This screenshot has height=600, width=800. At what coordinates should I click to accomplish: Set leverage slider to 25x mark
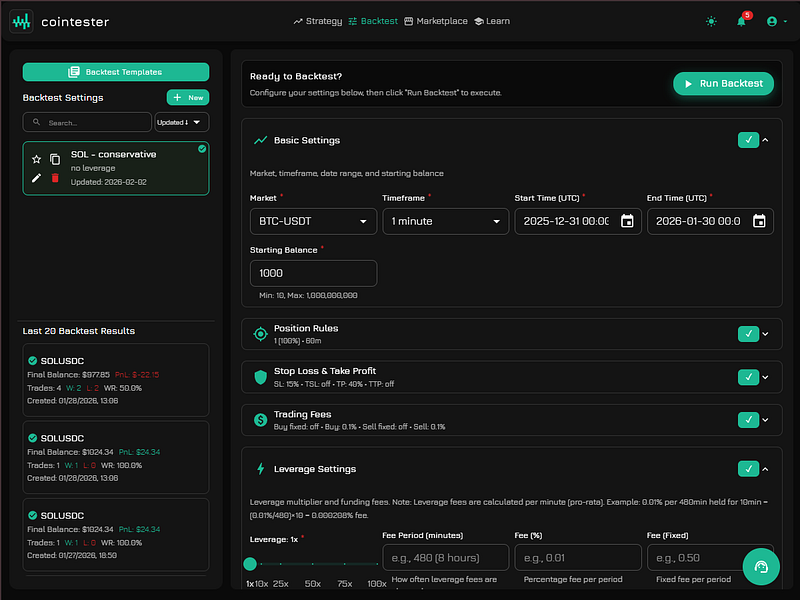click(281, 564)
